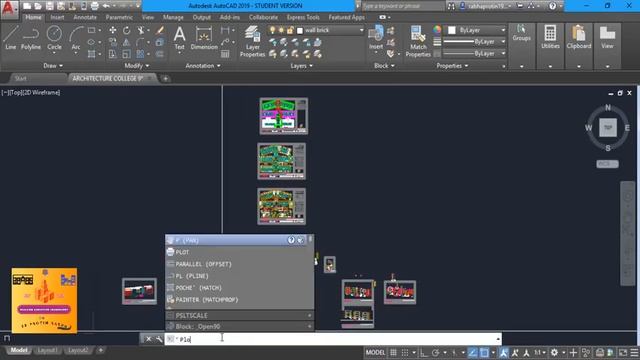Click the Scale tool icon

pos(127,54)
